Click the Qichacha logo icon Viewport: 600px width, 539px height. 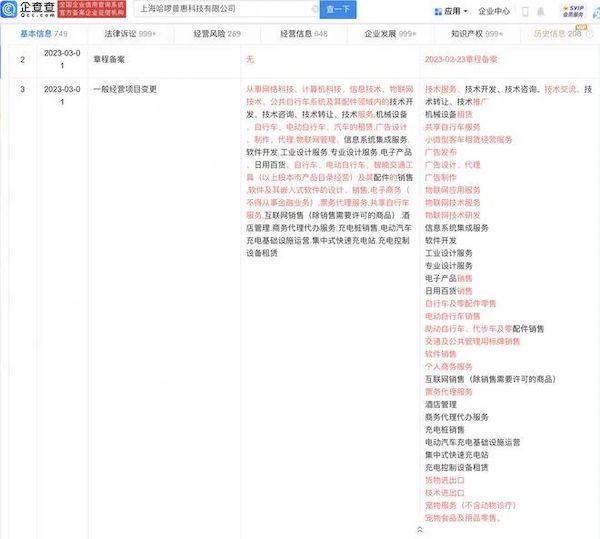coord(9,9)
